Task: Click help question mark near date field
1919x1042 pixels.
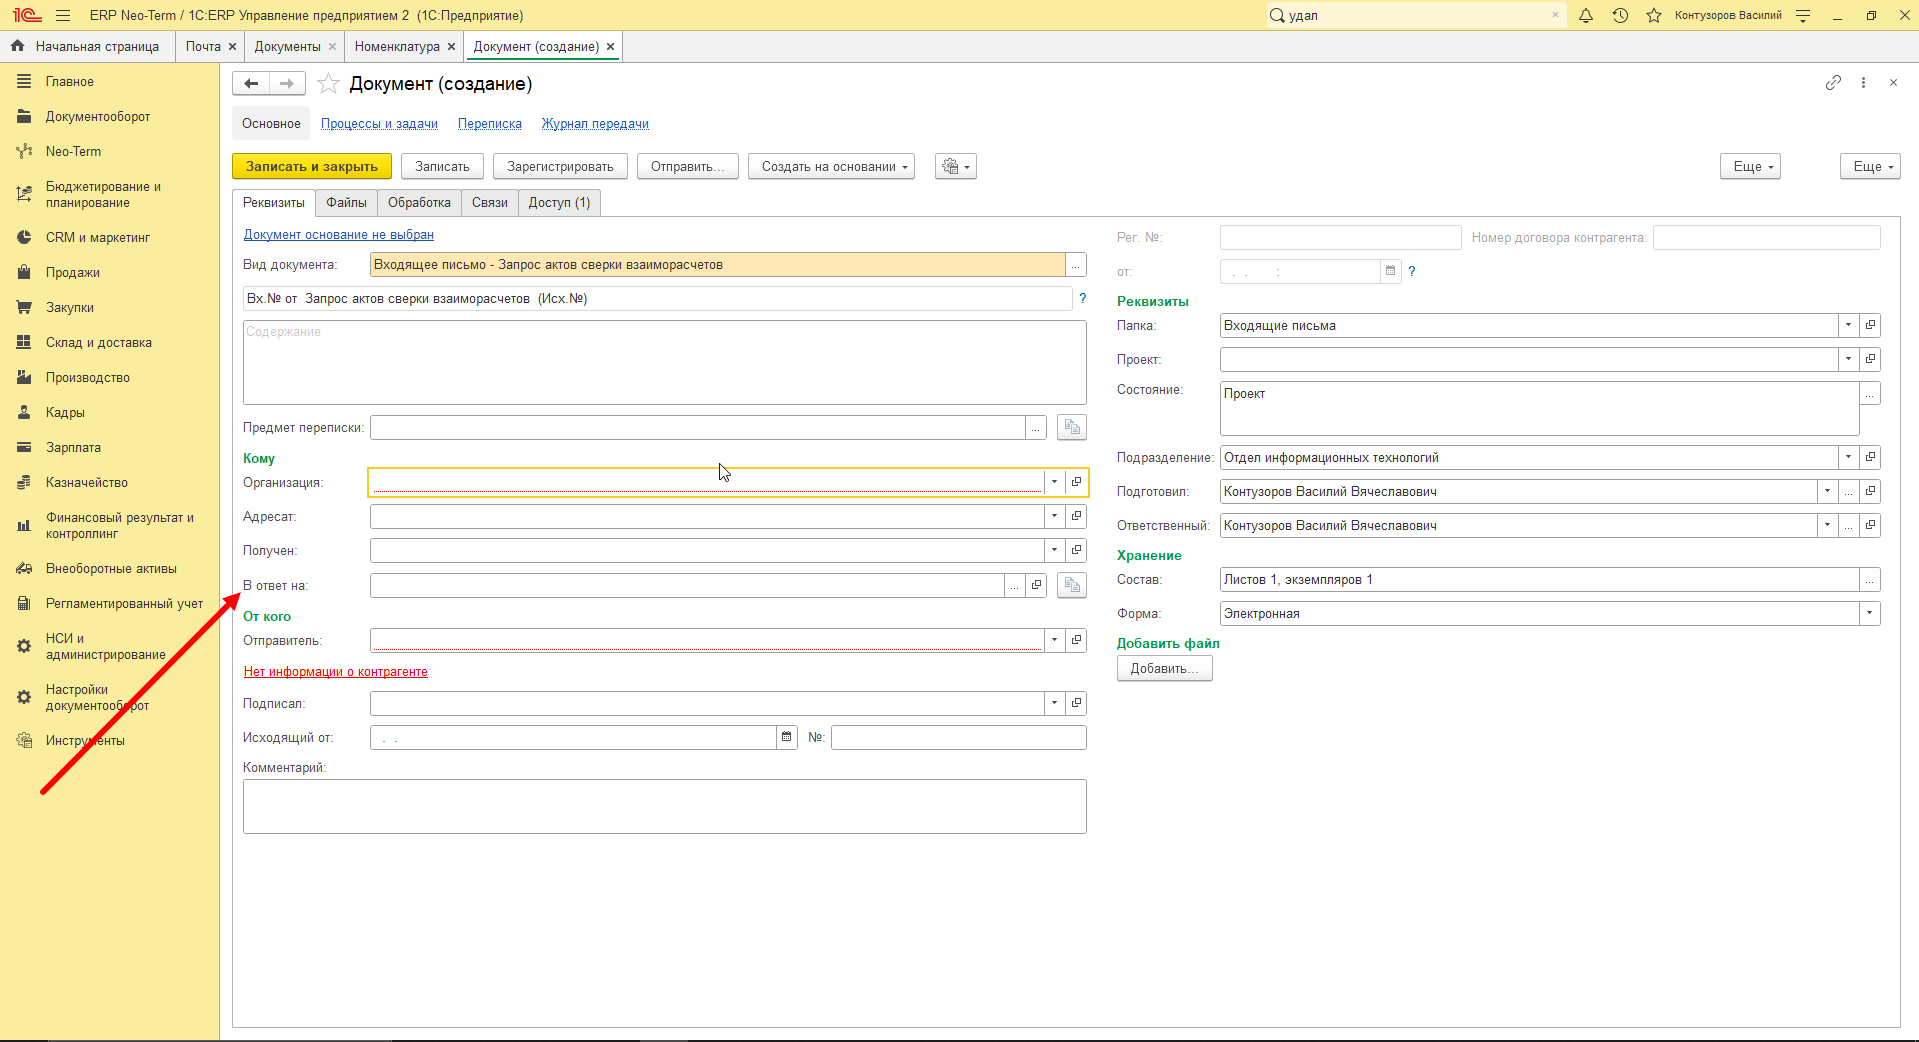Action: 1411,271
